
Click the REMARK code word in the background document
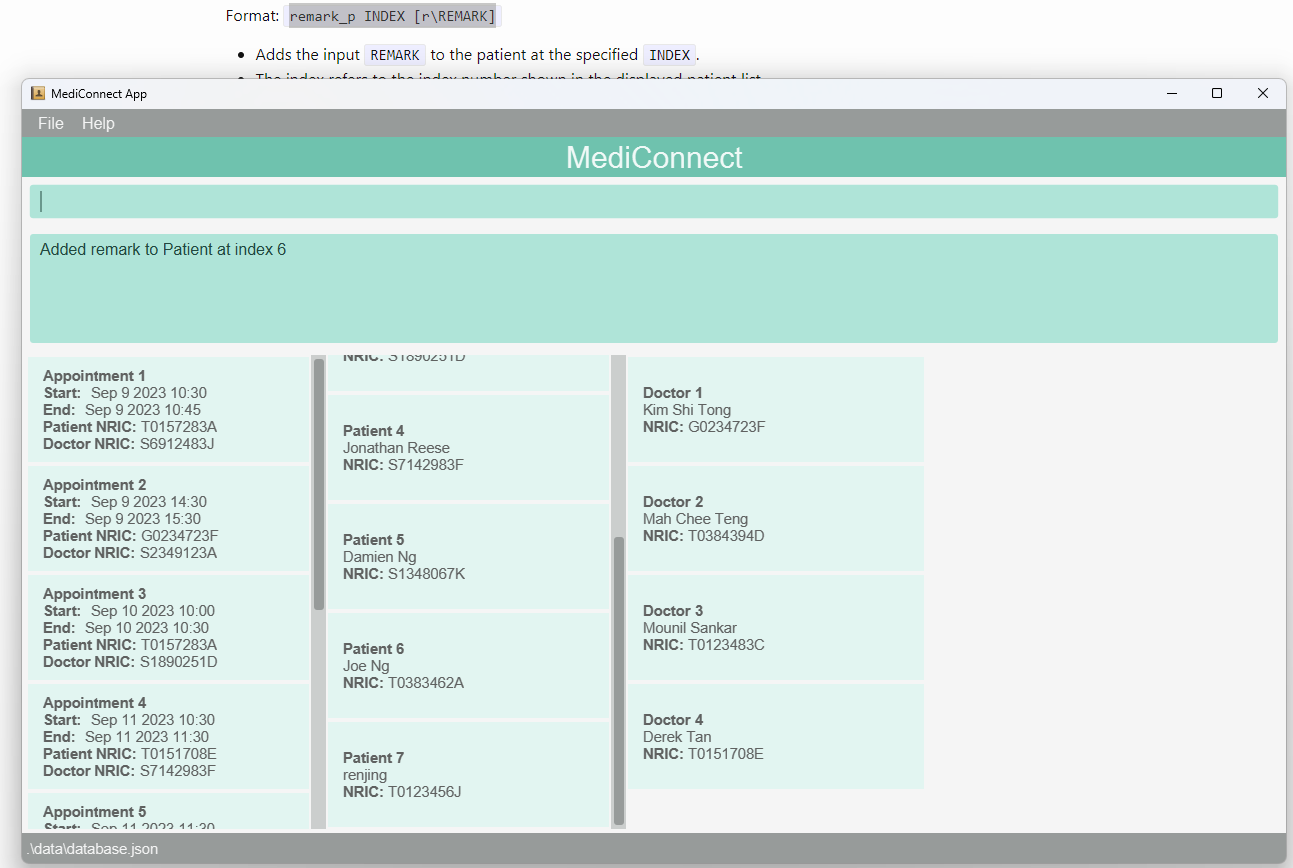395,55
